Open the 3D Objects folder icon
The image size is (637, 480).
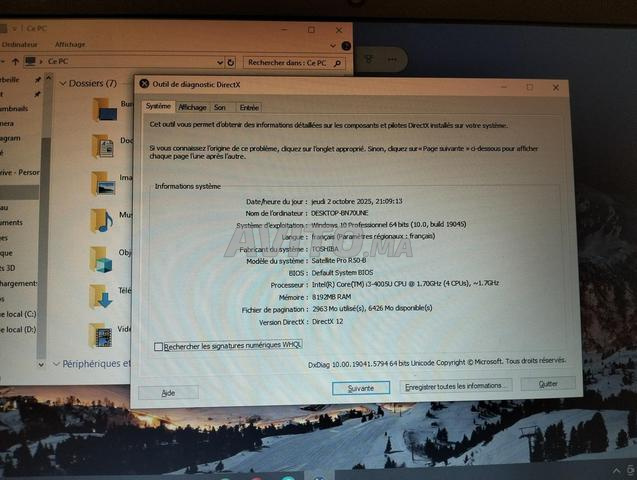click(101, 259)
